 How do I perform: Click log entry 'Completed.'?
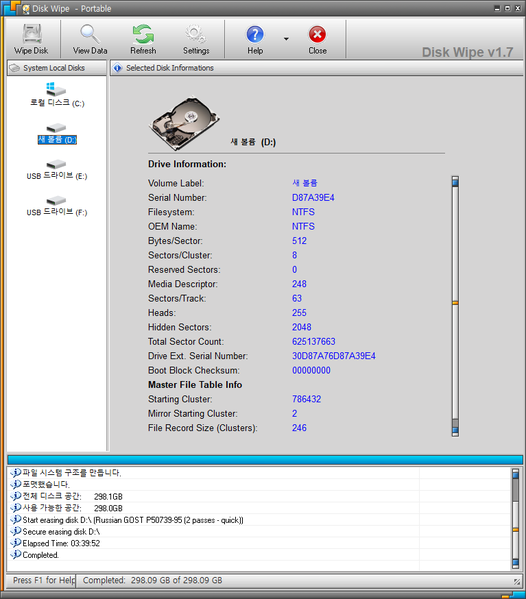coord(40,555)
